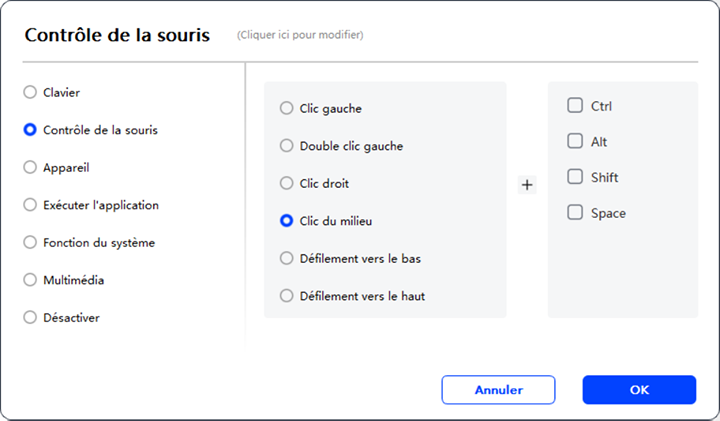
Task: Select Défilement vers le haut
Action: pyautogui.click(x=287, y=295)
